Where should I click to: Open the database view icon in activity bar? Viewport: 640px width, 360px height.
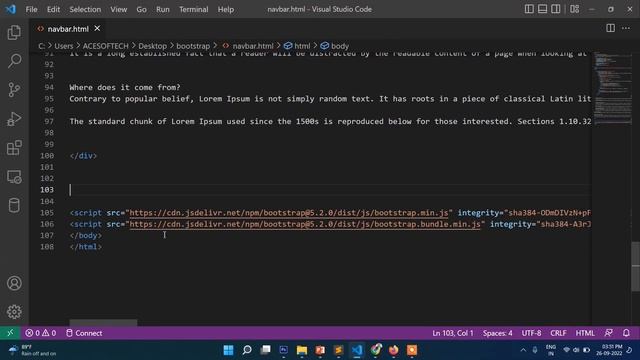(14, 205)
